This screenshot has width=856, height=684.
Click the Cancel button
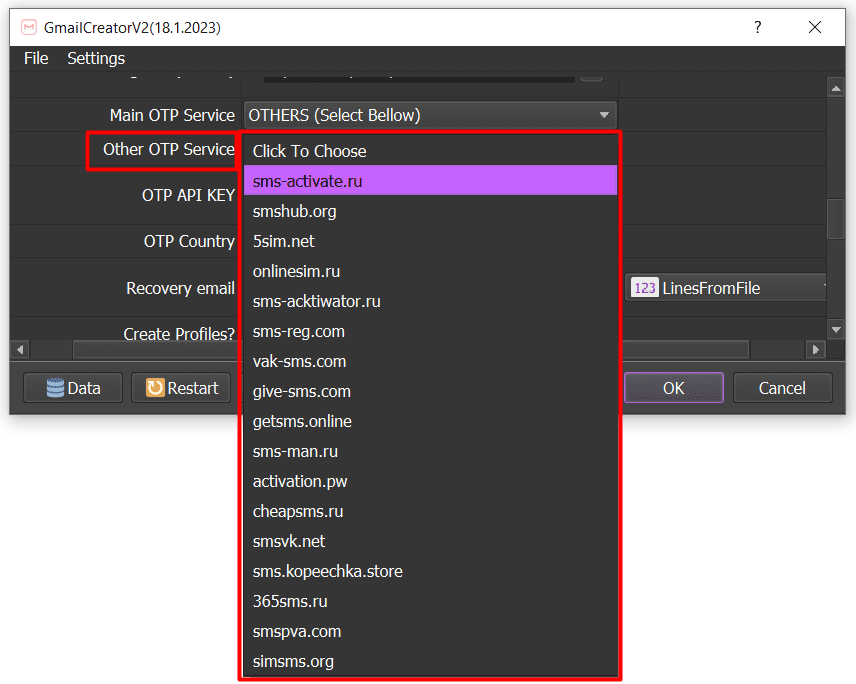(782, 388)
